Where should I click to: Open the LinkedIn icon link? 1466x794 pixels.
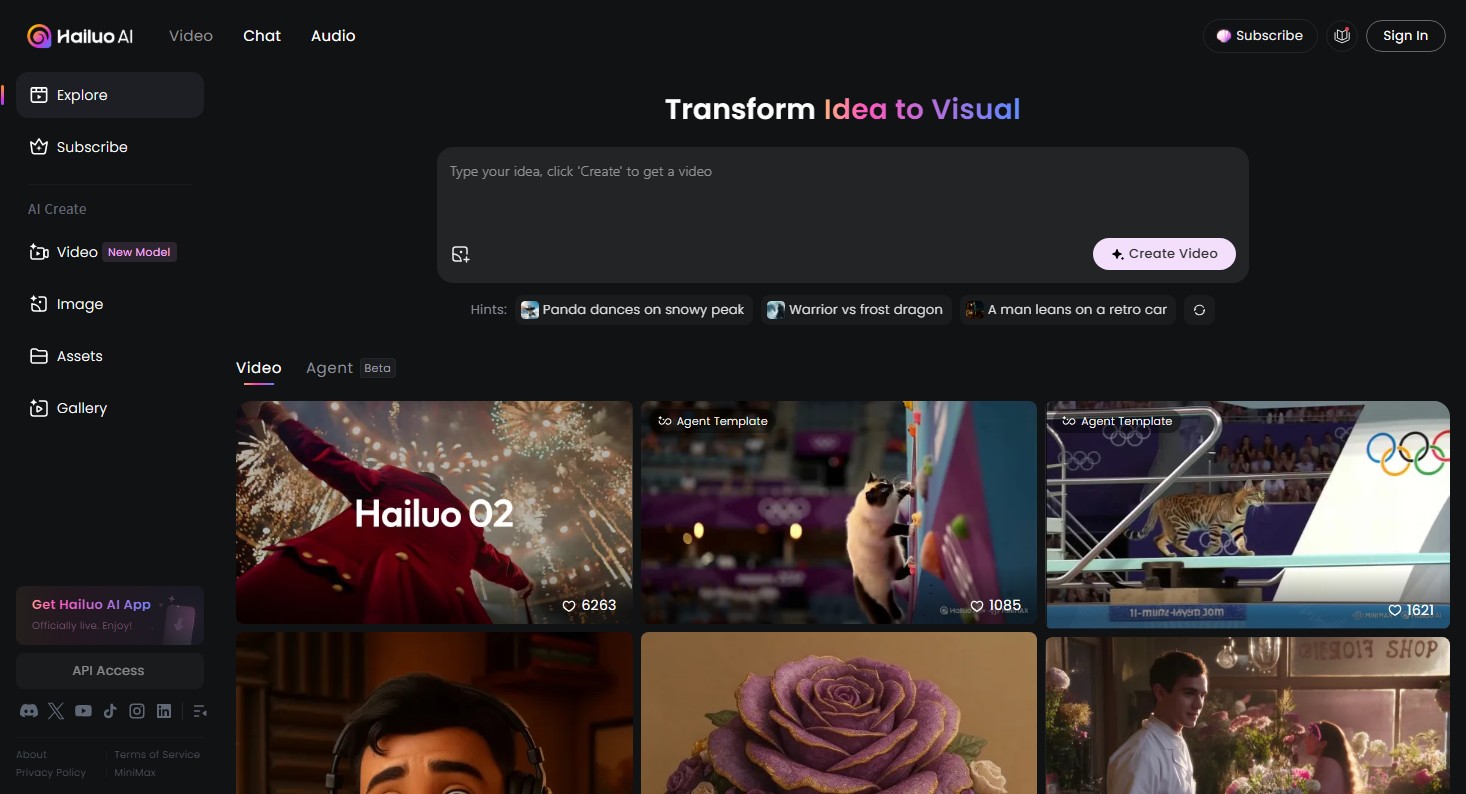[x=164, y=711]
